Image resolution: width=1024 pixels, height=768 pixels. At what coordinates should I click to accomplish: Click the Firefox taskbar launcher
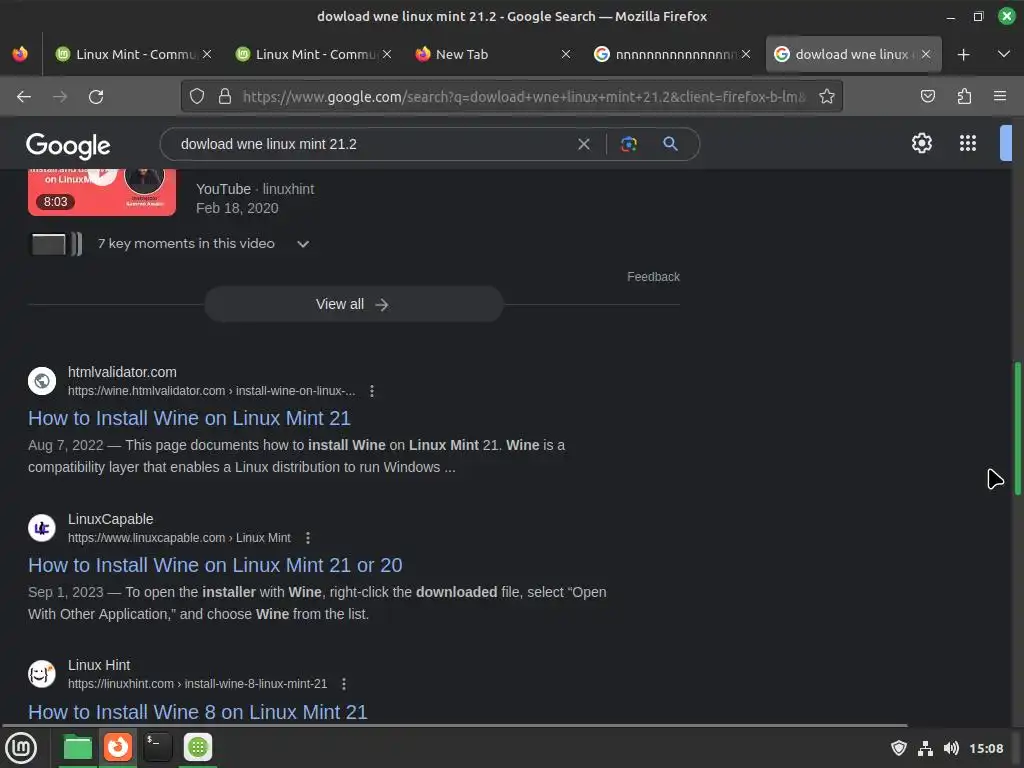point(118,747)
